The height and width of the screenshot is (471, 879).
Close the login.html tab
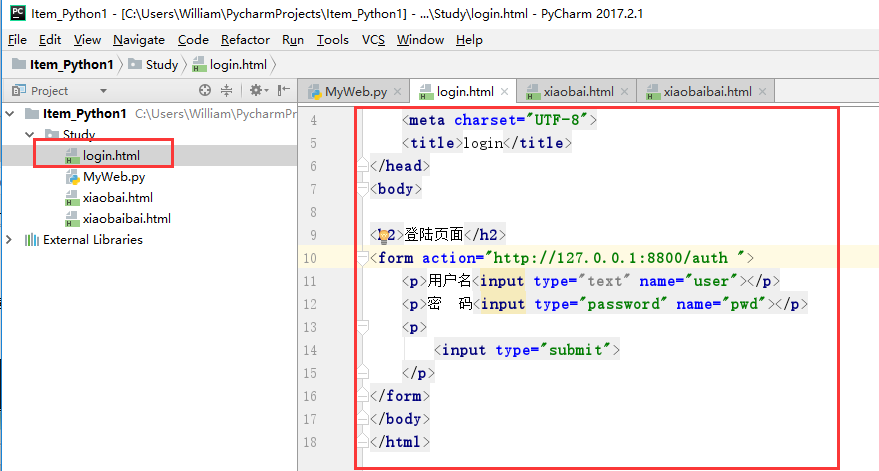tap(505, 91)
